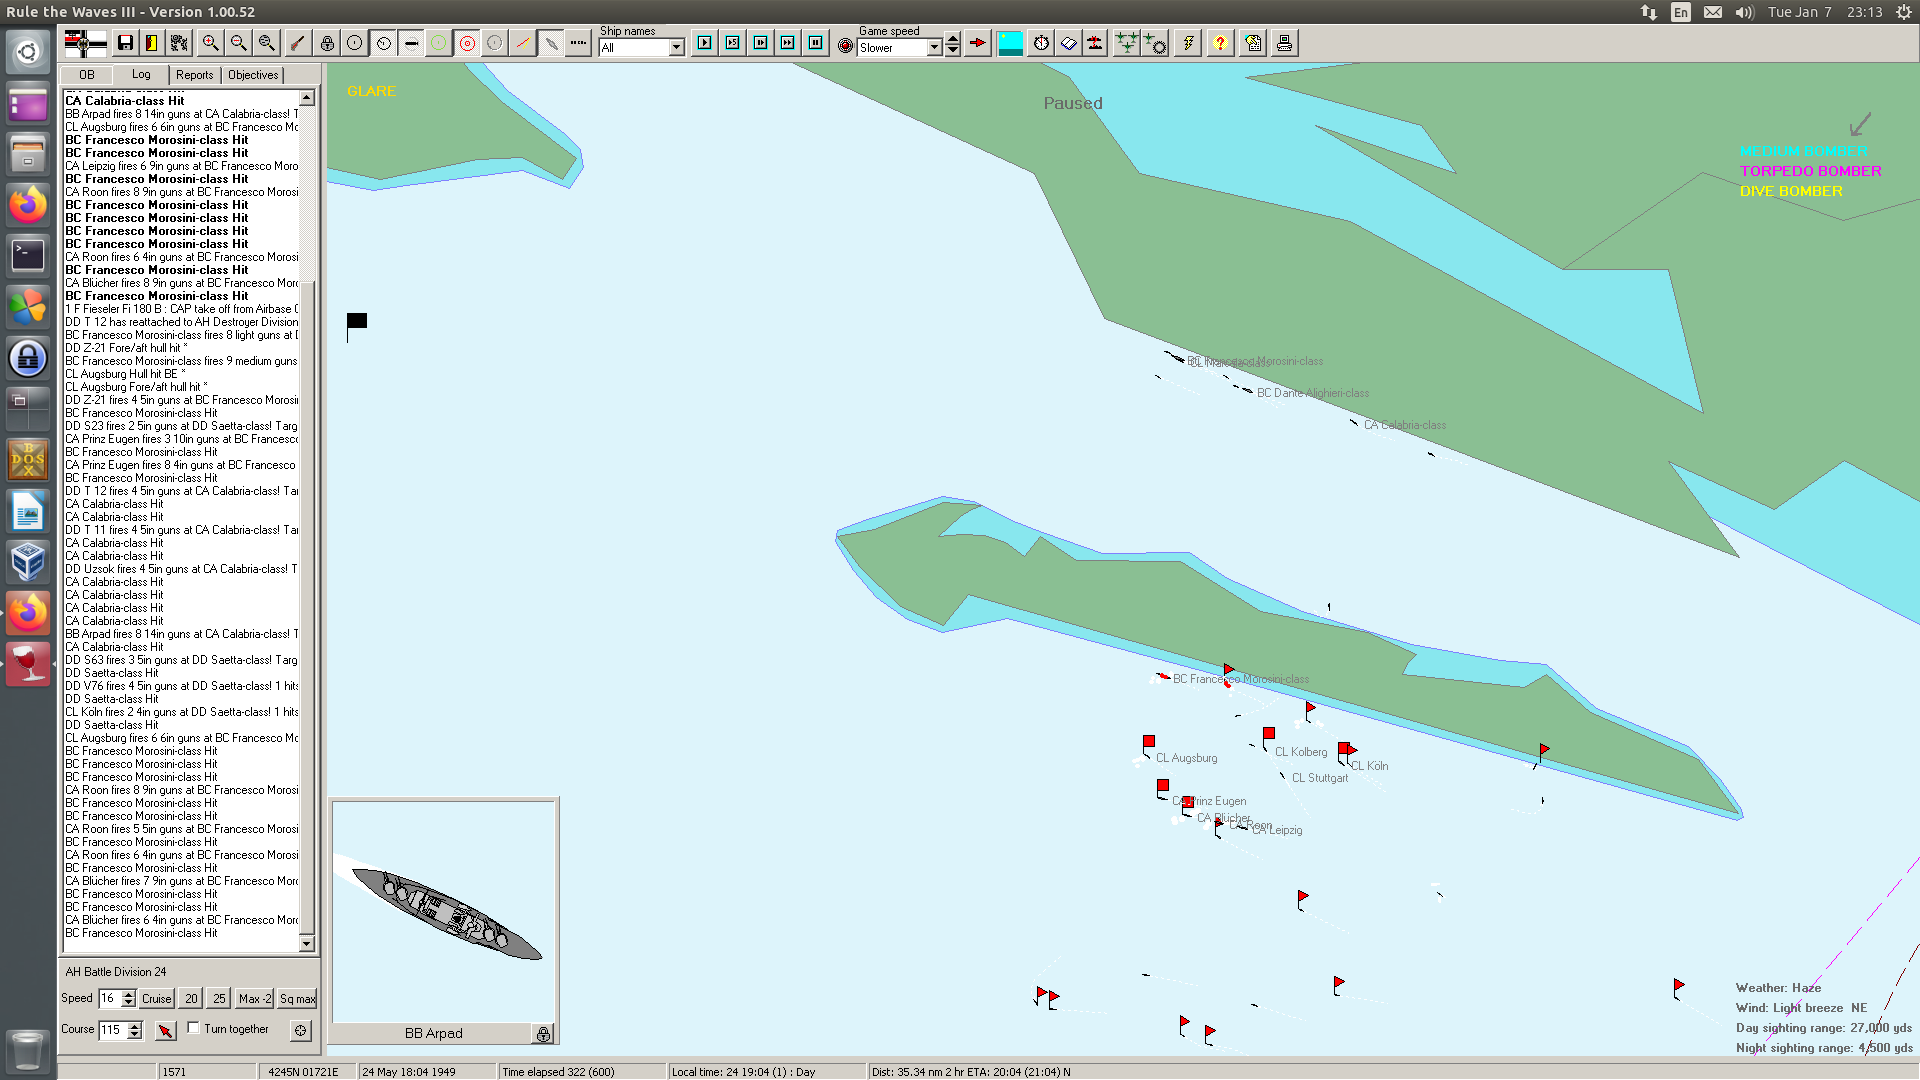Viewport: 1920px width, 1080px height.
Task: Toggle the green range circle button
Action: [x=439, y=43]
